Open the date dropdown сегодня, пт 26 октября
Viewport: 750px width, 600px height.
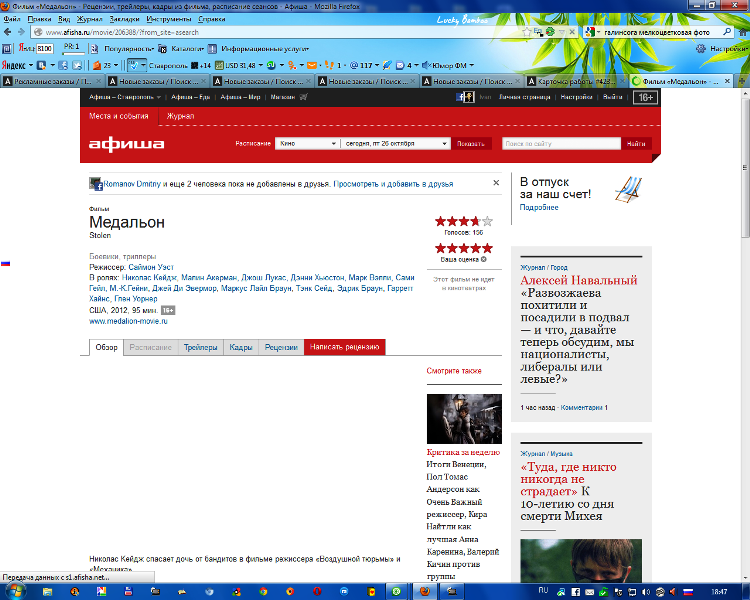click(396, 144)
